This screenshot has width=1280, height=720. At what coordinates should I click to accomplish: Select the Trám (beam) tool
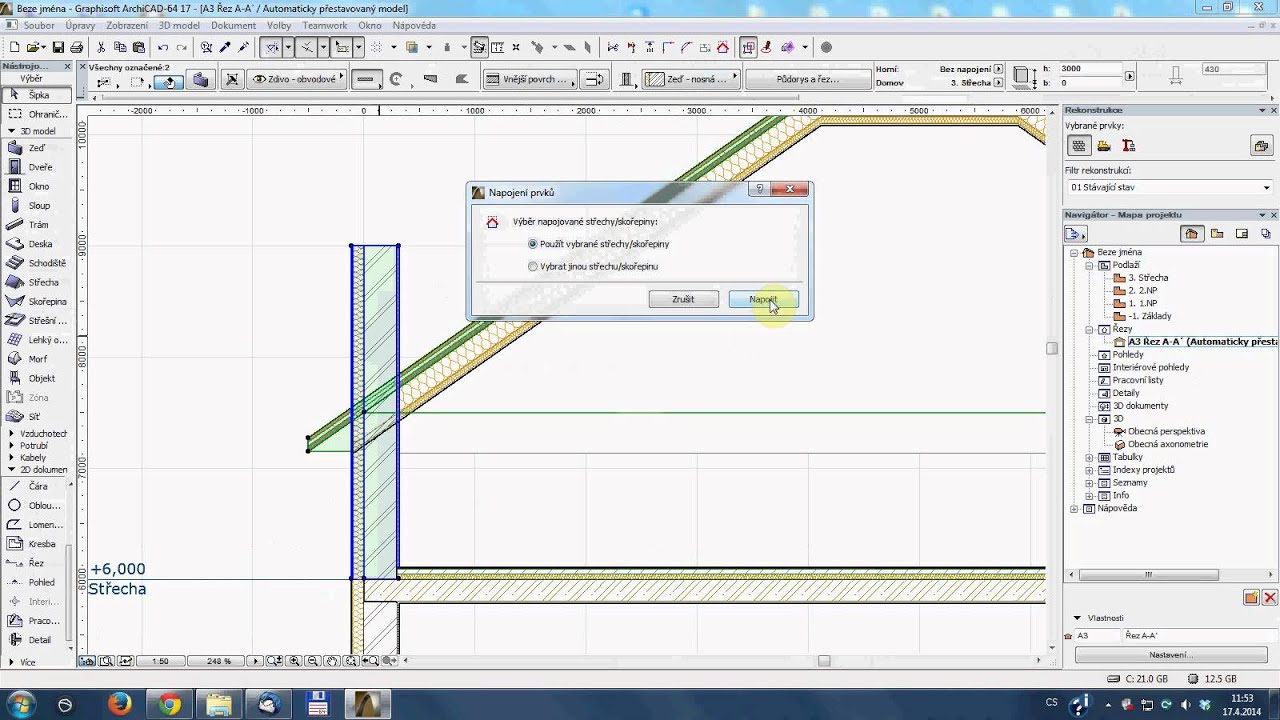tap(36, 225)
